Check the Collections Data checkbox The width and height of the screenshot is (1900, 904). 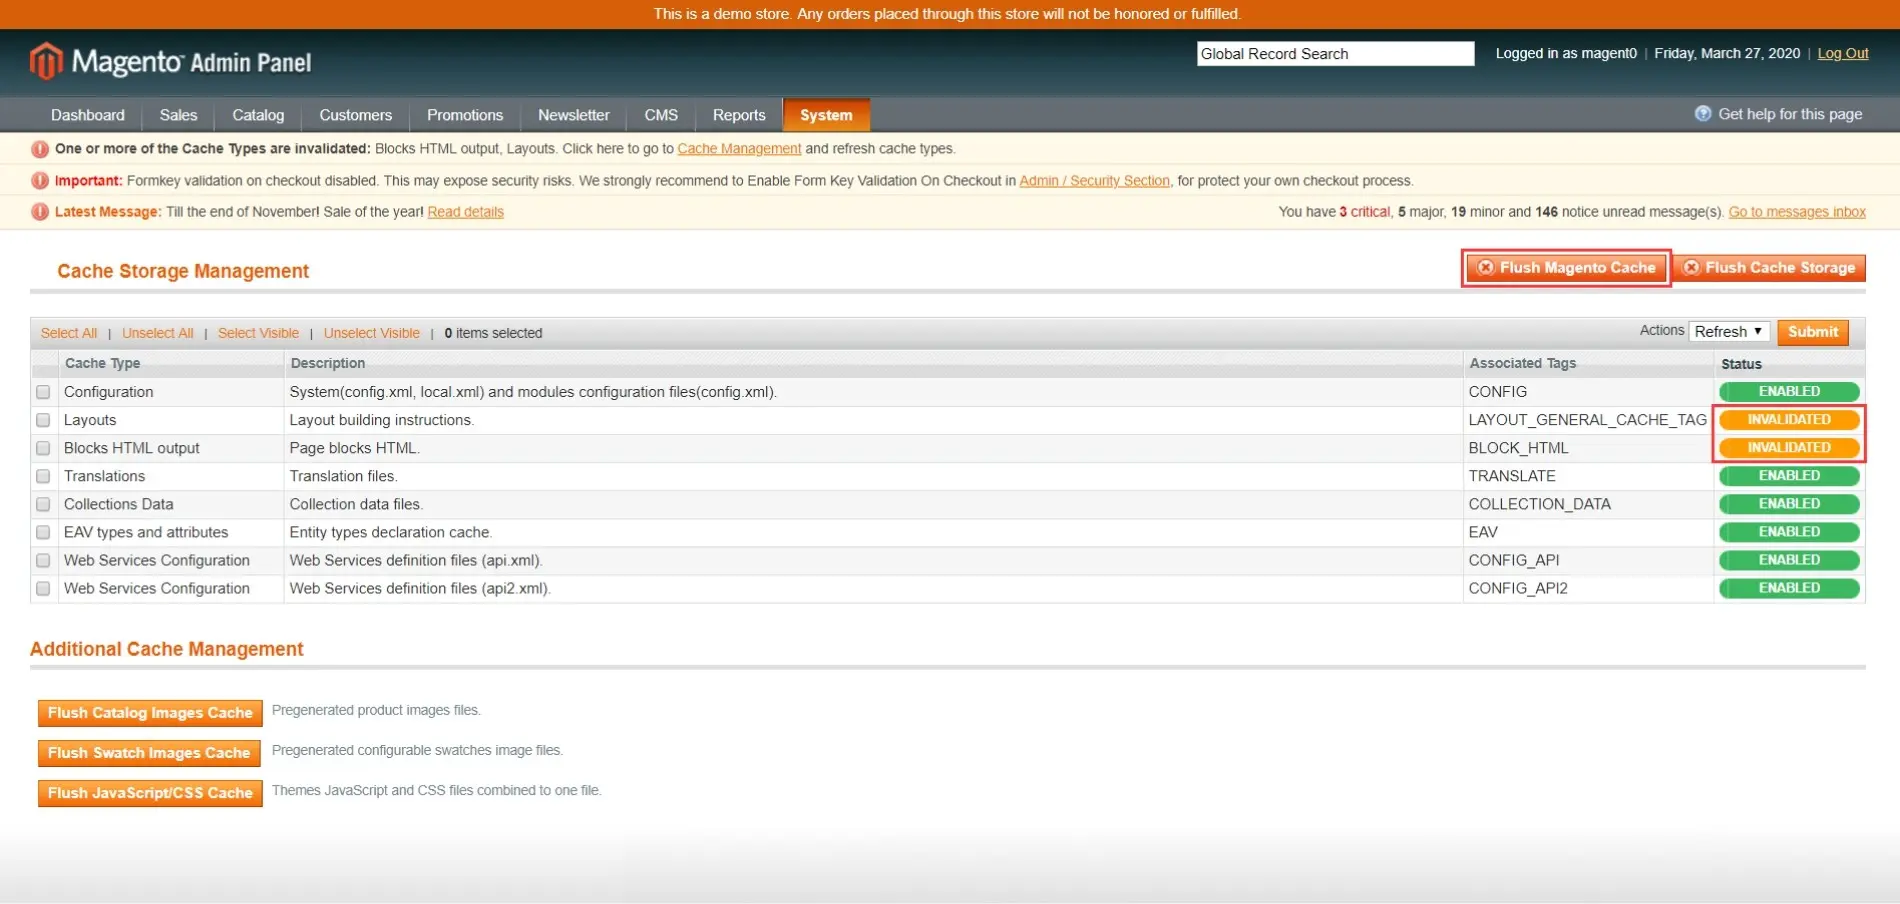point(43,504)
